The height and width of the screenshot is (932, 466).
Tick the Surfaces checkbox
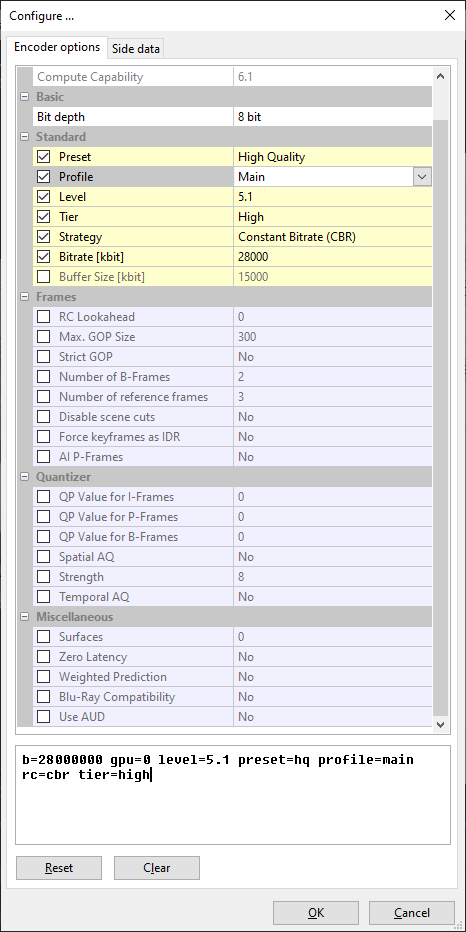[43, 637]
